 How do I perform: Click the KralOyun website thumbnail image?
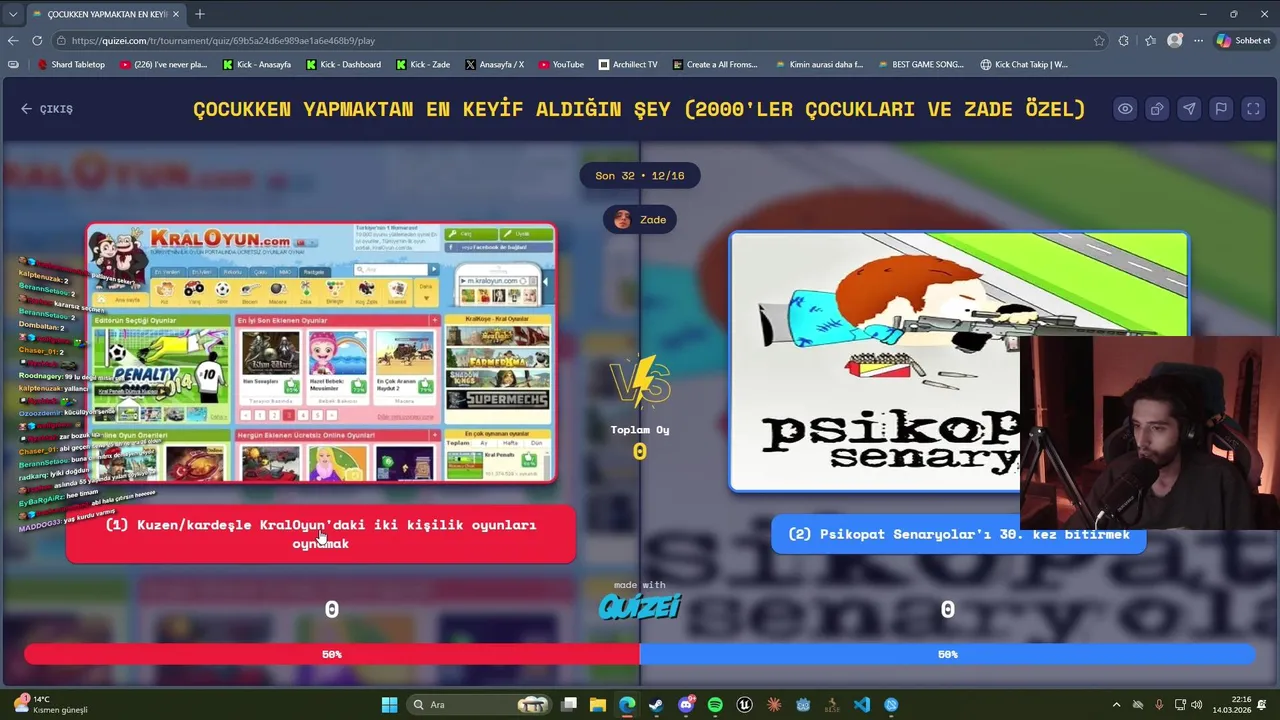point(321,353)
